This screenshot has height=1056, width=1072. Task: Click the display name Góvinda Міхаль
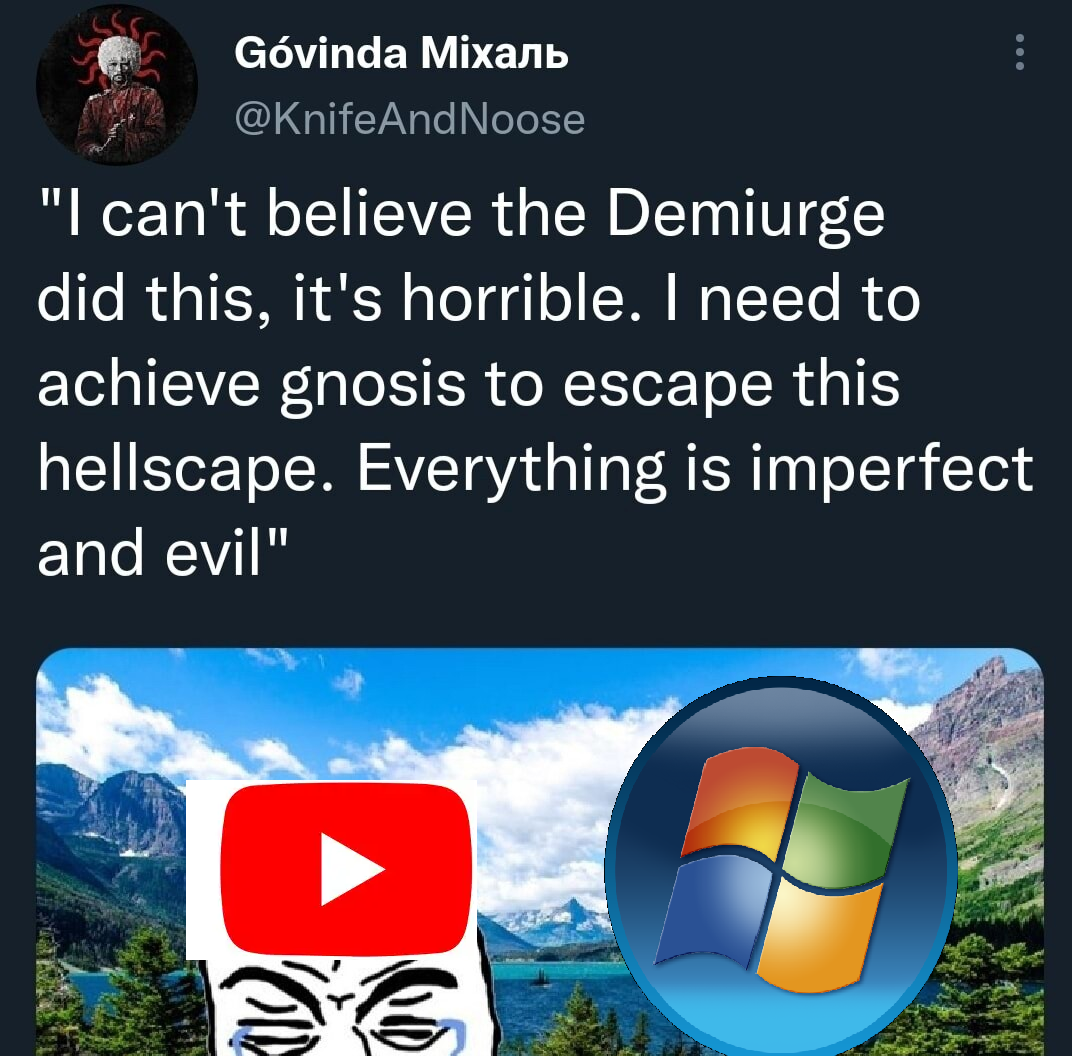click(401, 53)
